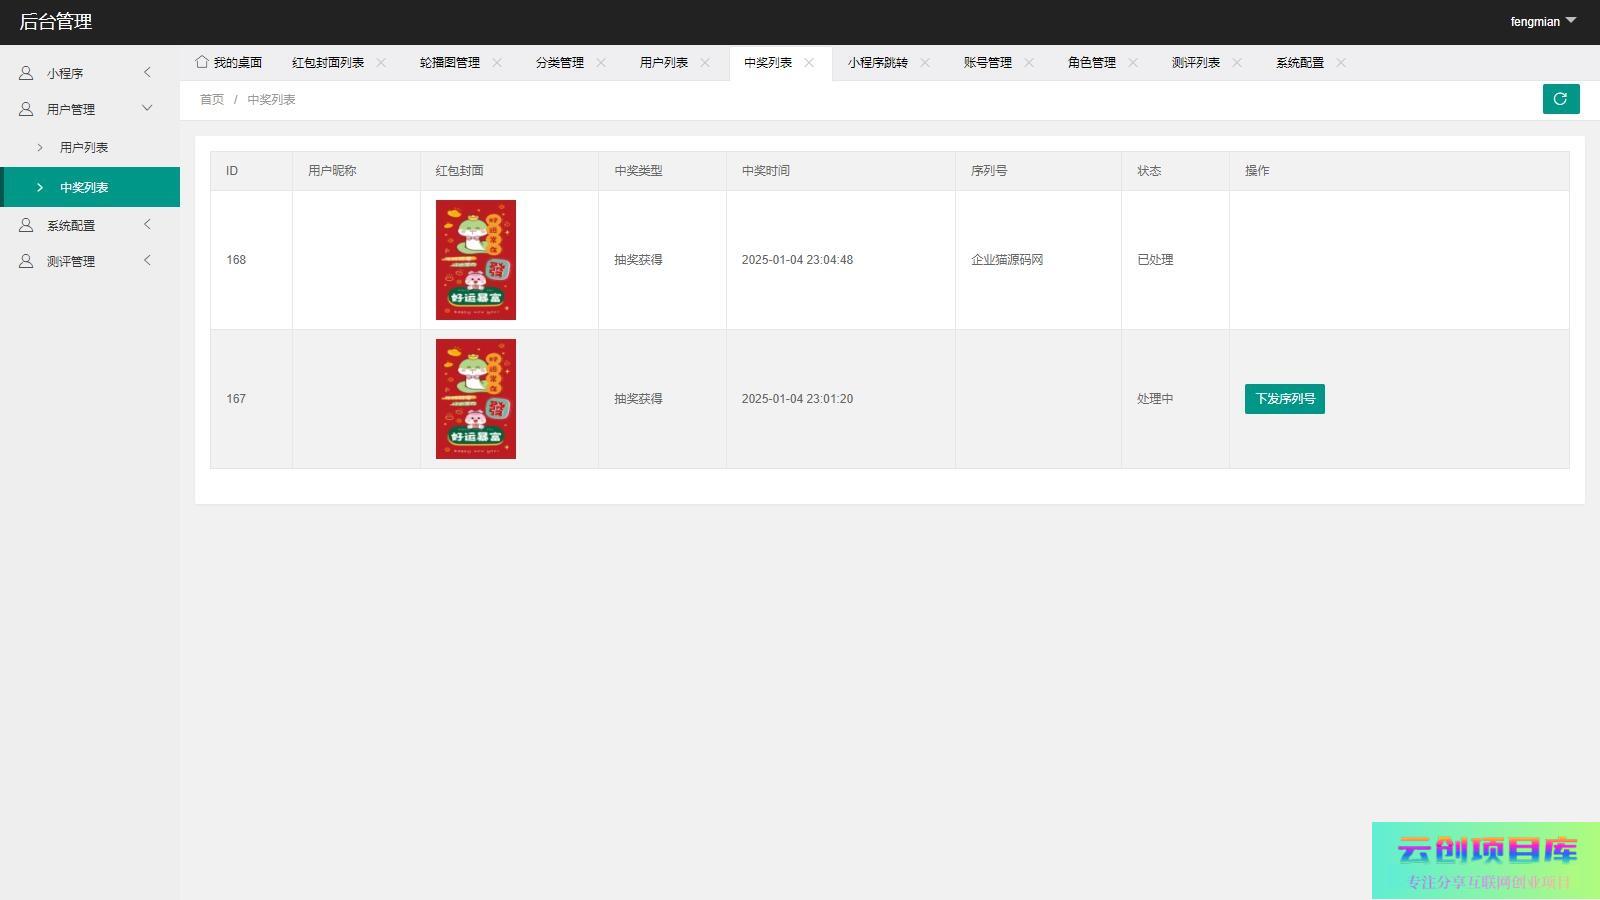Click the user icon beside 小程序
Screen dimensions: 1600x900
click(x=26, y=73)
